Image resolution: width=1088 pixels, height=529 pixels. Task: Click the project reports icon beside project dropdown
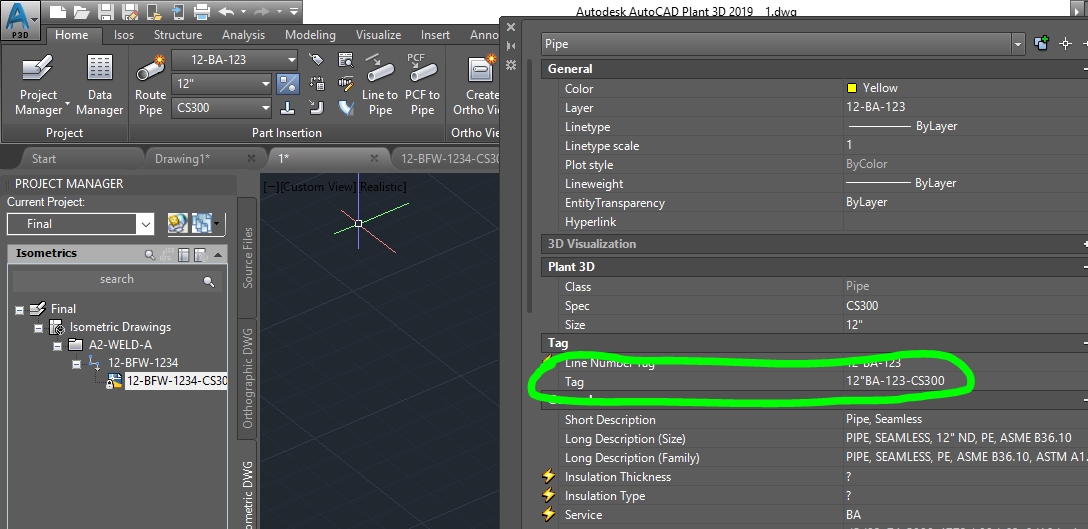pyautogui.click(x=178, y=223)
